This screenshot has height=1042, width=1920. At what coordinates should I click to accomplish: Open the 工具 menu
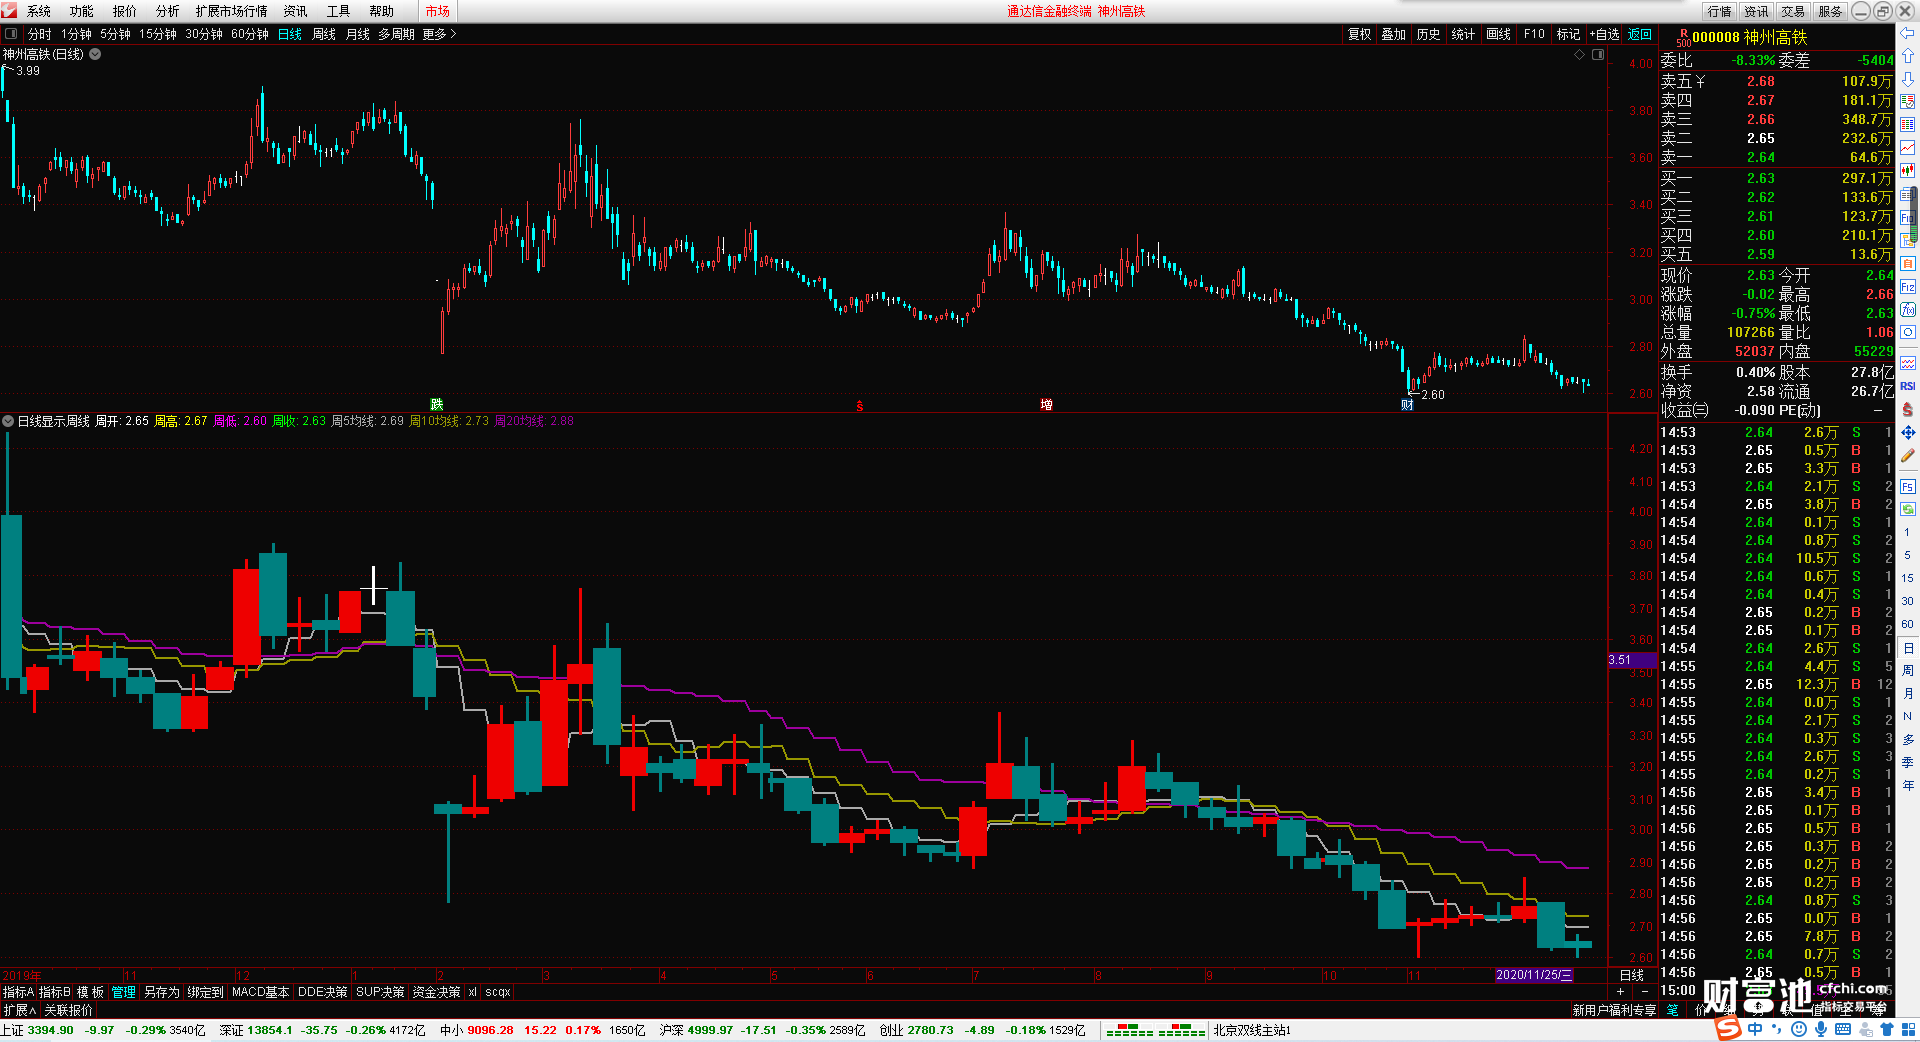click(338, 11)
